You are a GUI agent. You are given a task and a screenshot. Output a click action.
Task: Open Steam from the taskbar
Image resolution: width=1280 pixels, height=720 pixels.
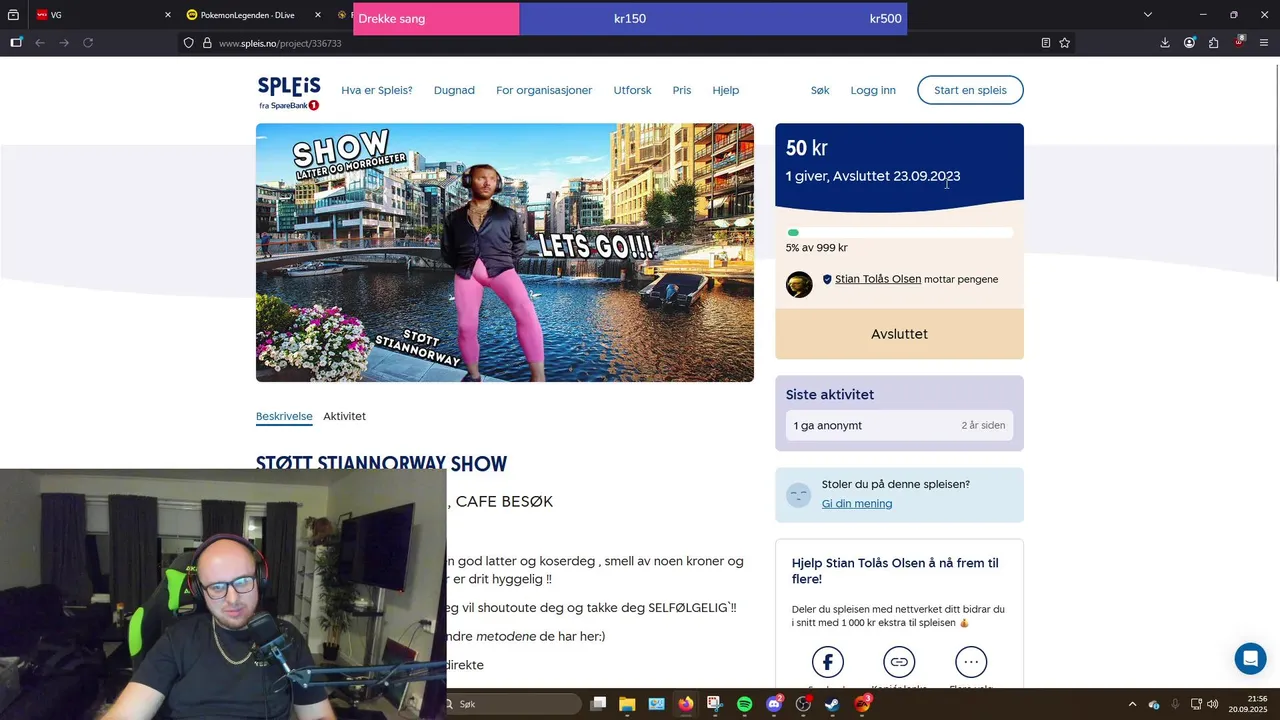[832, 704]
